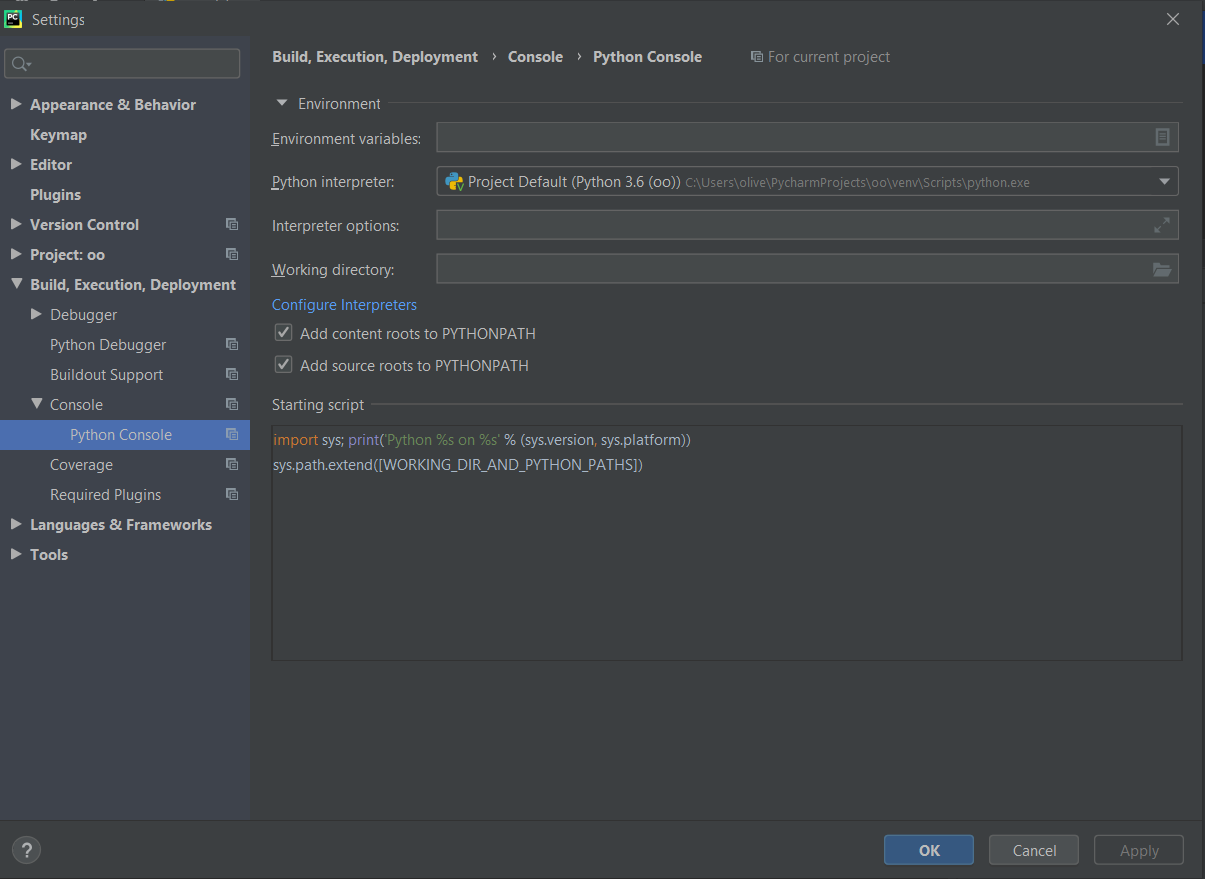Expand the Interpreter options field
The image size is (1205, 879).
click(x=1162, y=225)
